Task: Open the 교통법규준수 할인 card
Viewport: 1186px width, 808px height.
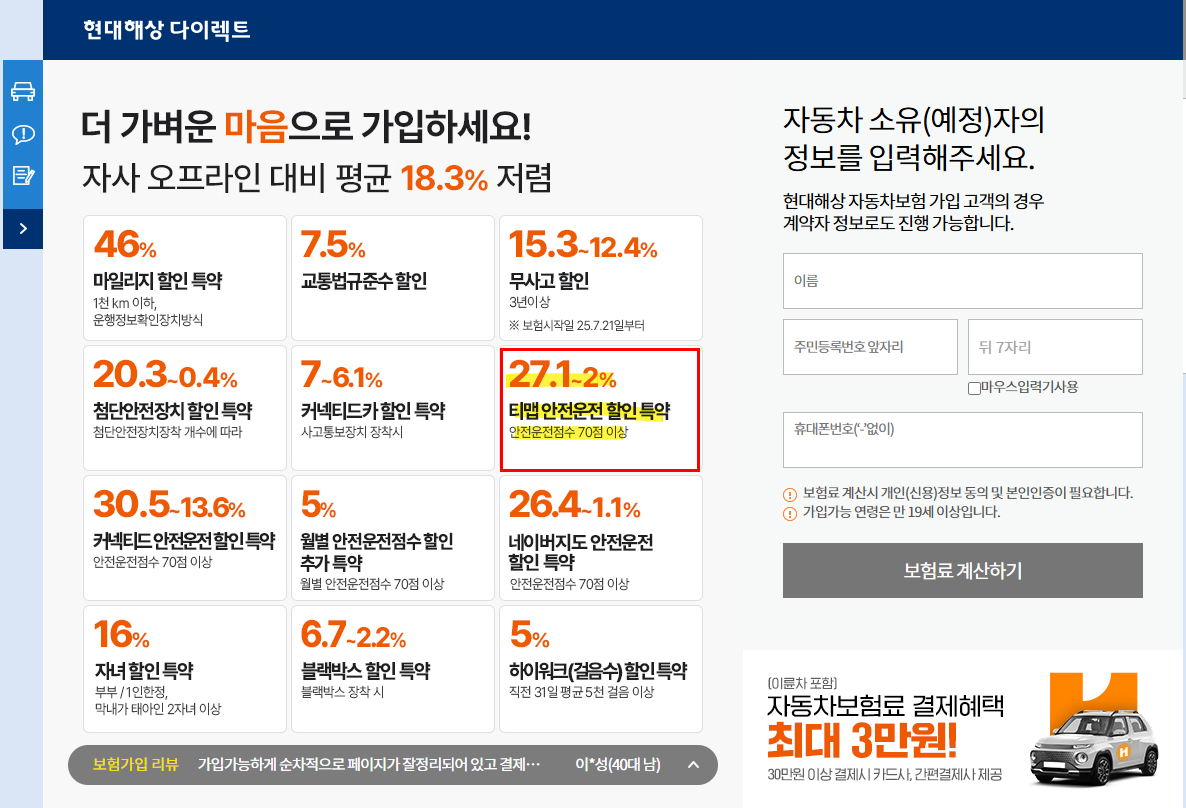Action: pyautogui.click(x=393, y=278)
